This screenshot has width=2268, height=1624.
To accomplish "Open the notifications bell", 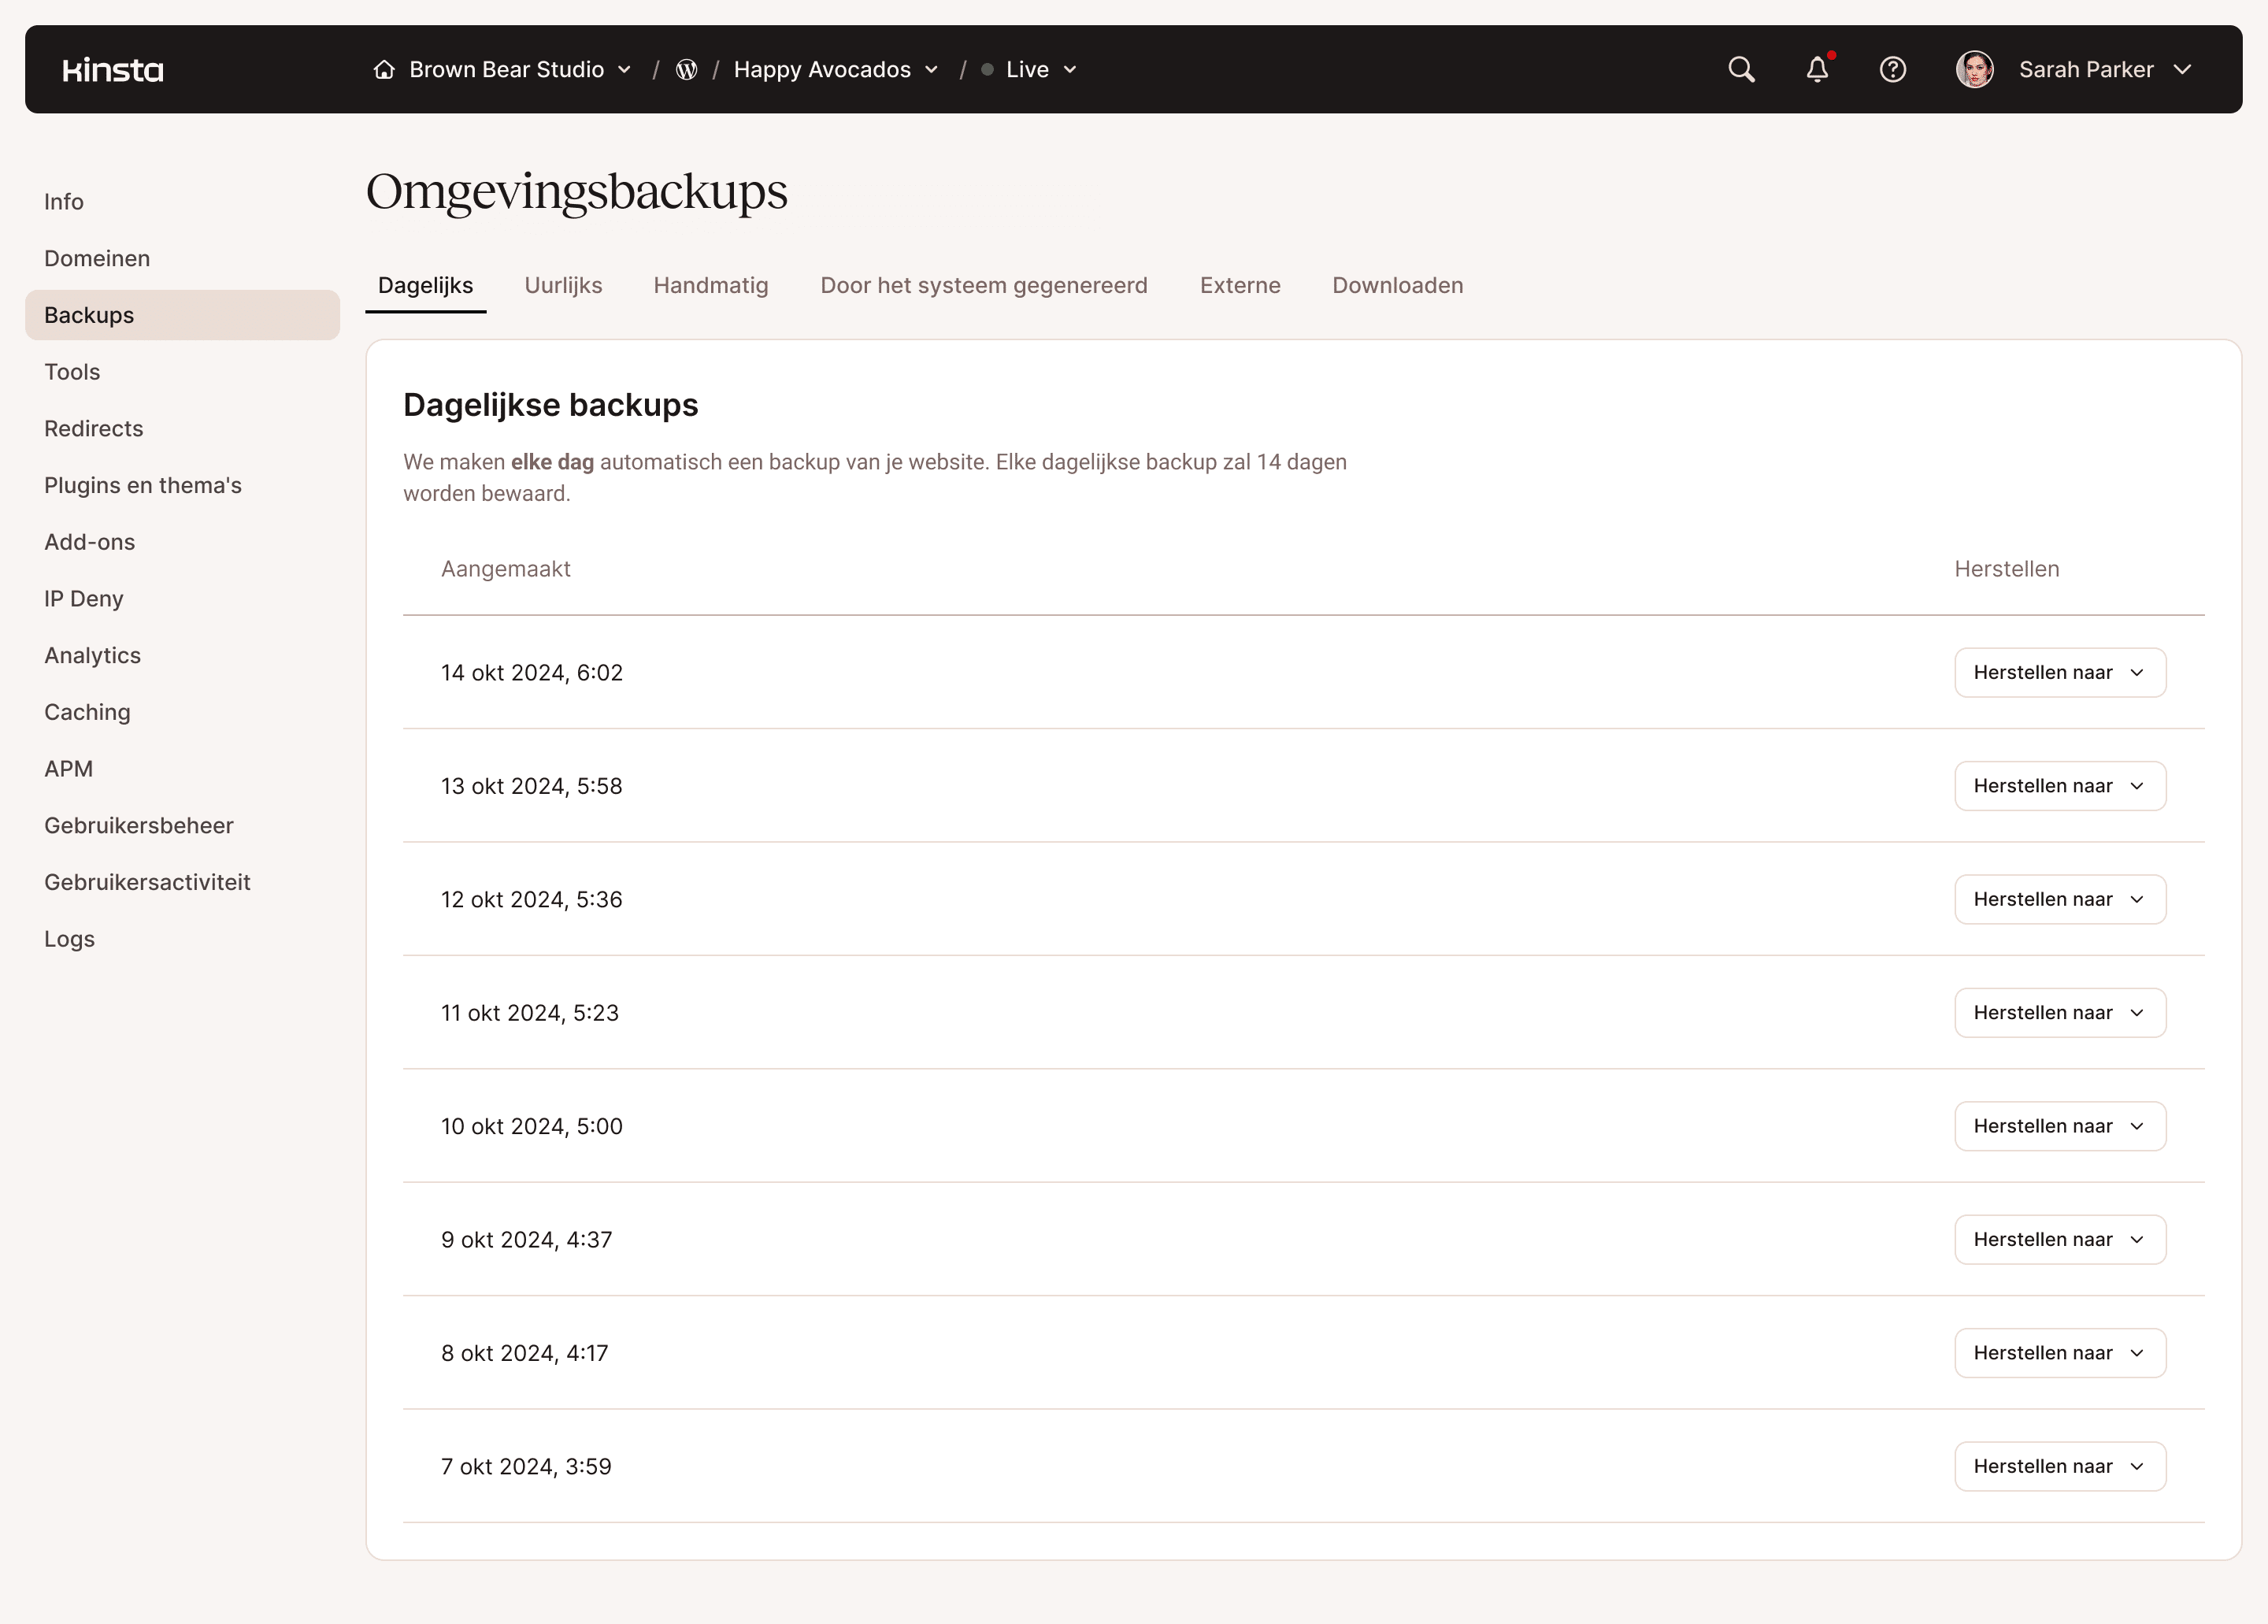I will (x=1817, y=69).
